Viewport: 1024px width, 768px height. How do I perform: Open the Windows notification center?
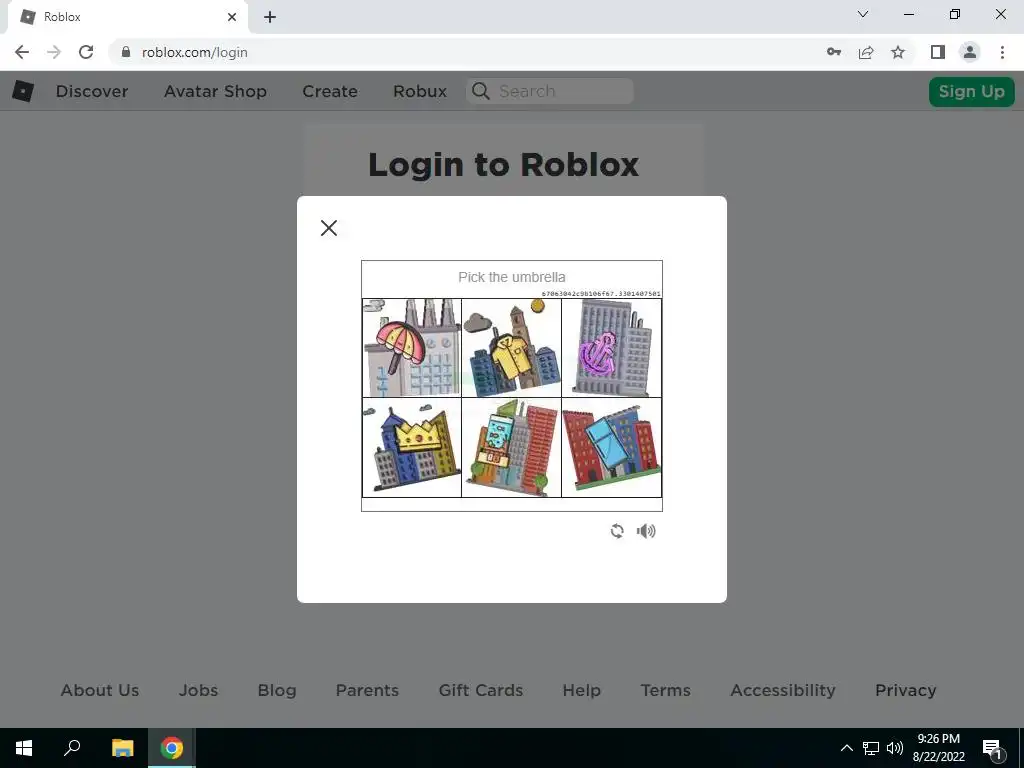992,748
